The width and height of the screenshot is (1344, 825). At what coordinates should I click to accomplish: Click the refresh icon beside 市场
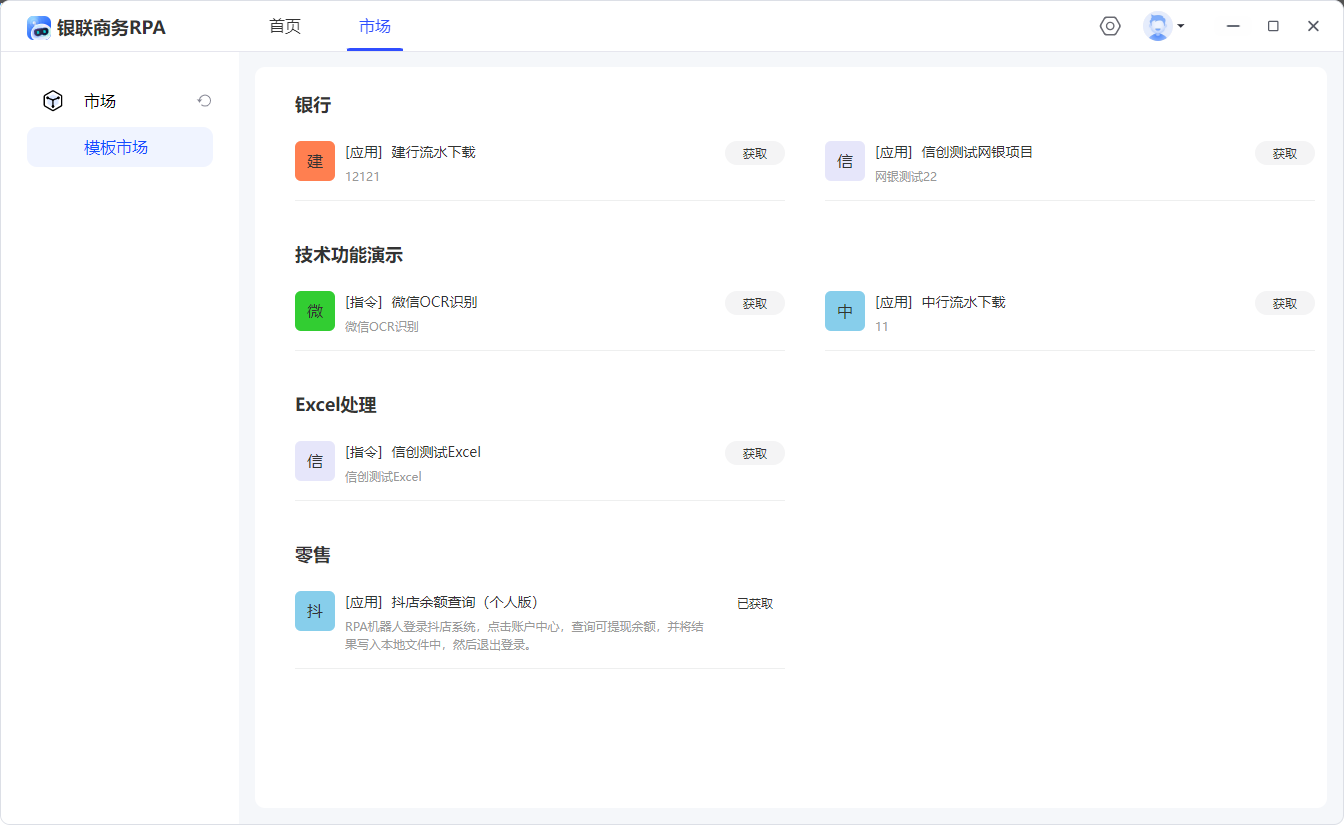(204, 101)
